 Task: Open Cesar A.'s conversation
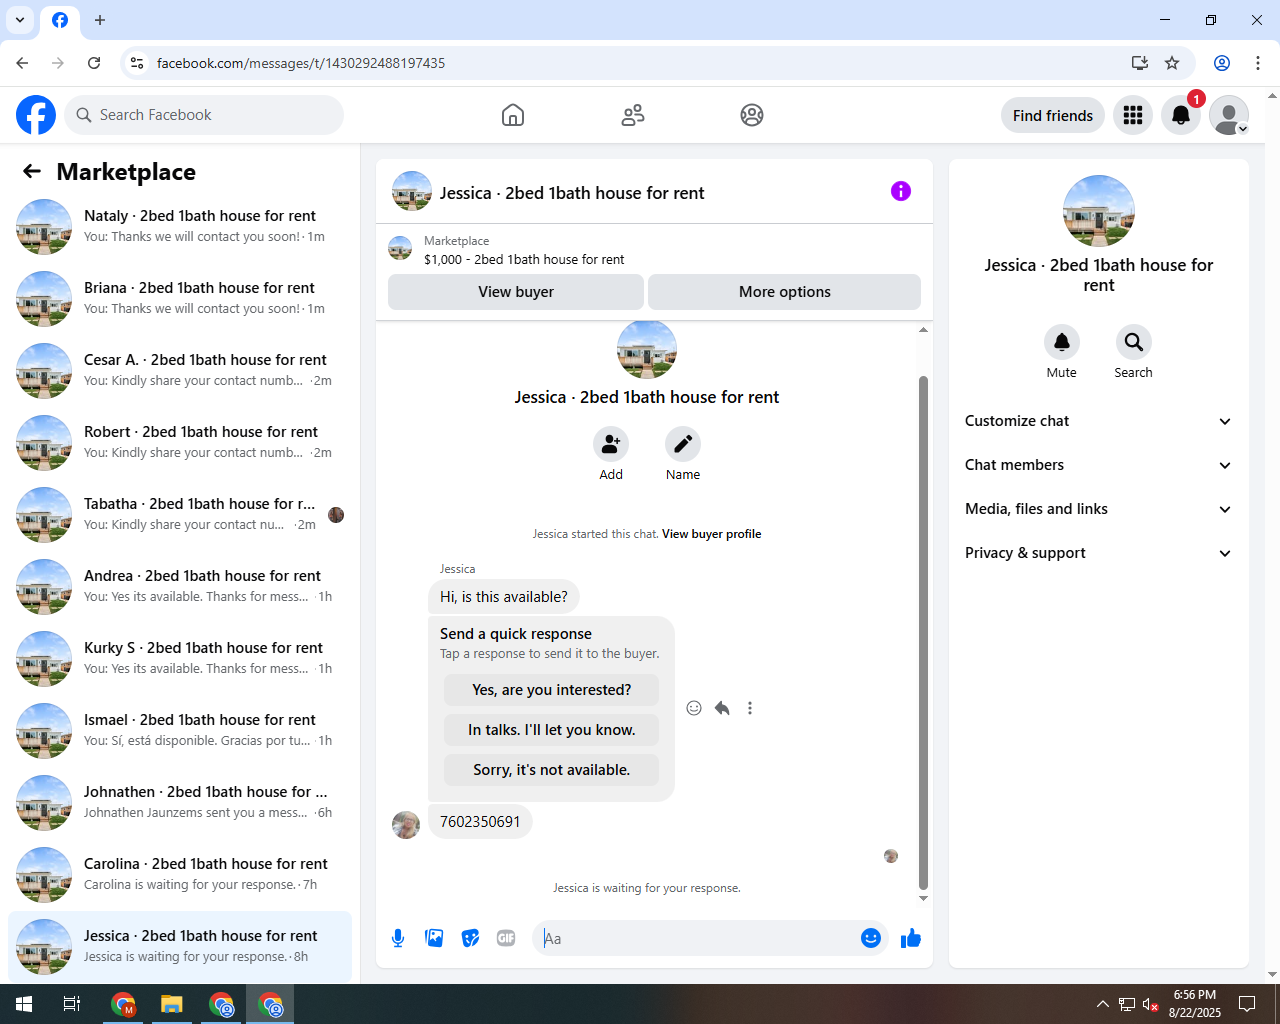[x=180, y=370]
